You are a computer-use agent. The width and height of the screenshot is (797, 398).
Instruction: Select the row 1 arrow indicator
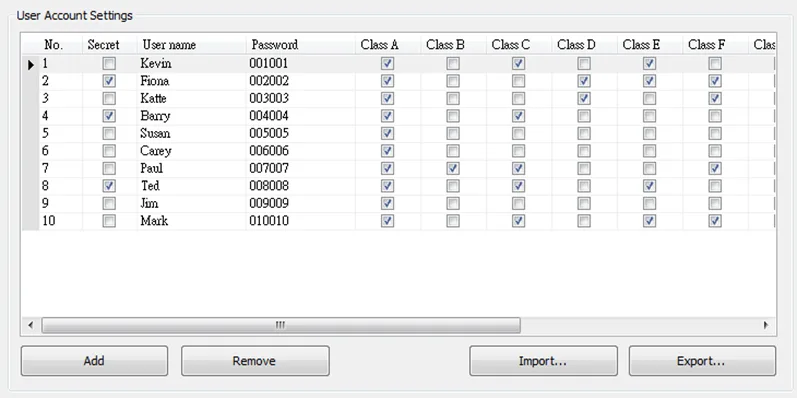tap(30, 64)
